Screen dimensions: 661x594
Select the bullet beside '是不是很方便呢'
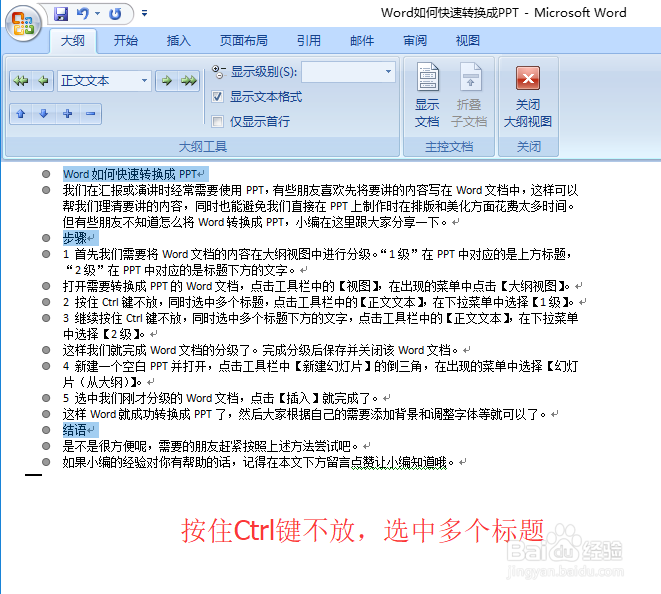46,446
